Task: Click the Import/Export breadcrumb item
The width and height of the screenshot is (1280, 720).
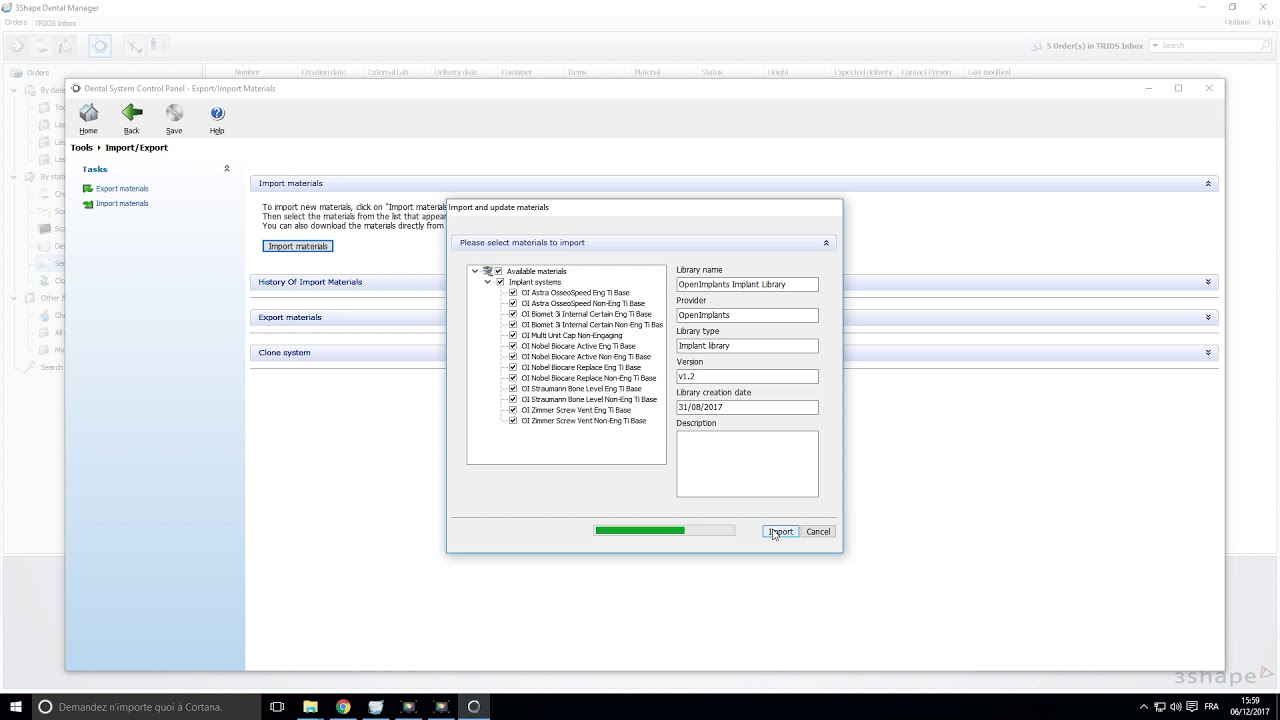Action: 136,148
